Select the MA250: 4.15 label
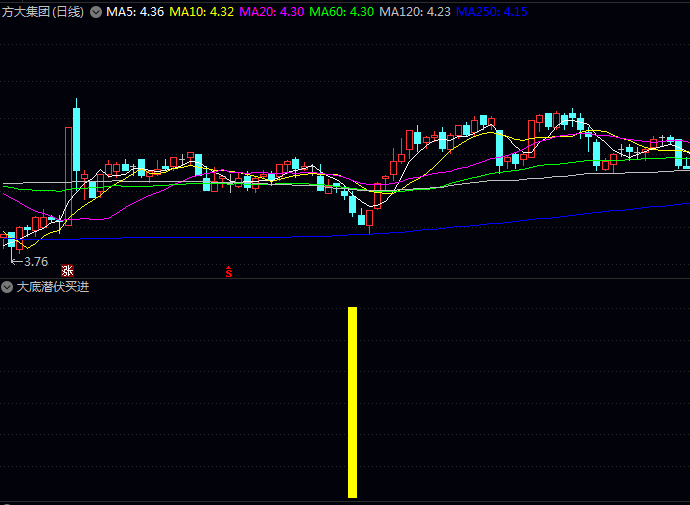Image resolution: width=690 pixels, height=505 pixels. click(x=492, y=12)
